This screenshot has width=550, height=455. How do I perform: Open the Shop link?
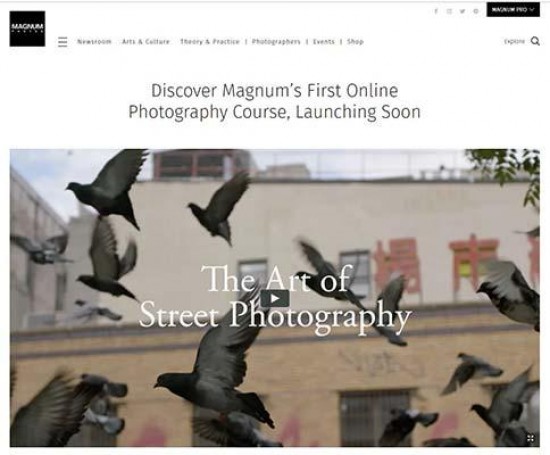[x=355, y=42]
